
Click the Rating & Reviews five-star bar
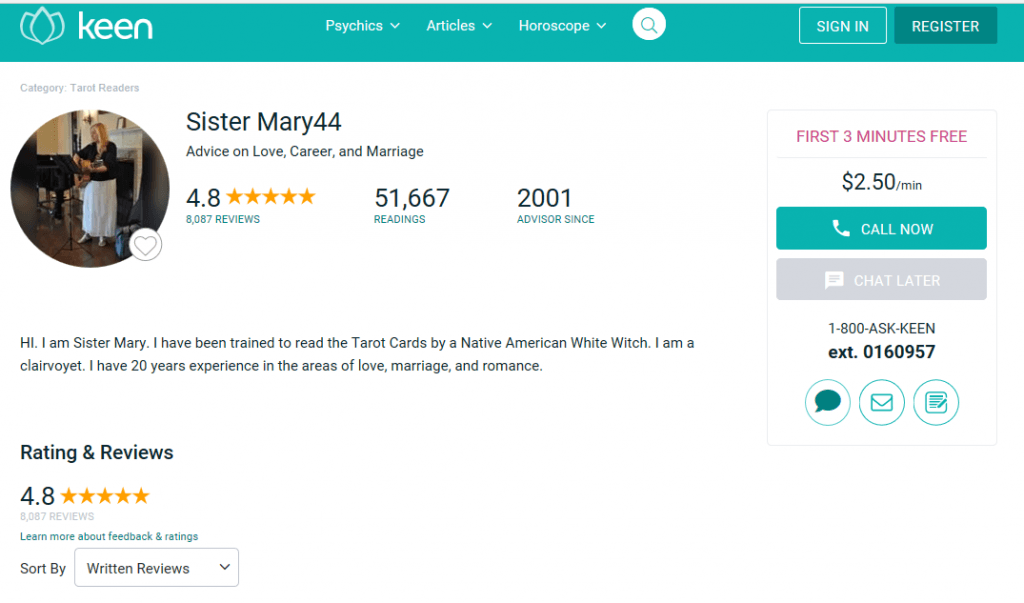104,496
